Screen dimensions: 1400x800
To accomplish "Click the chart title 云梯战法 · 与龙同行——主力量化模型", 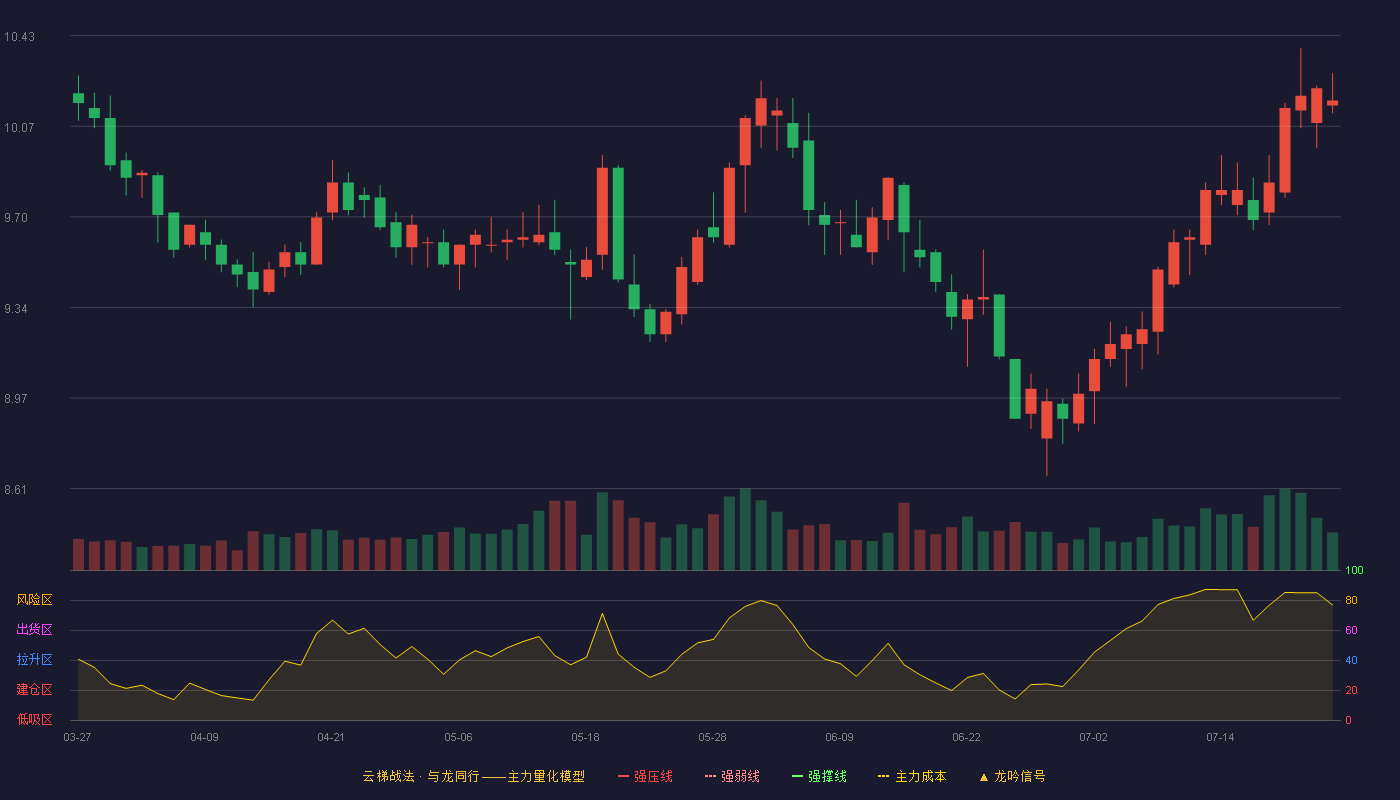I will coord(473,776).
